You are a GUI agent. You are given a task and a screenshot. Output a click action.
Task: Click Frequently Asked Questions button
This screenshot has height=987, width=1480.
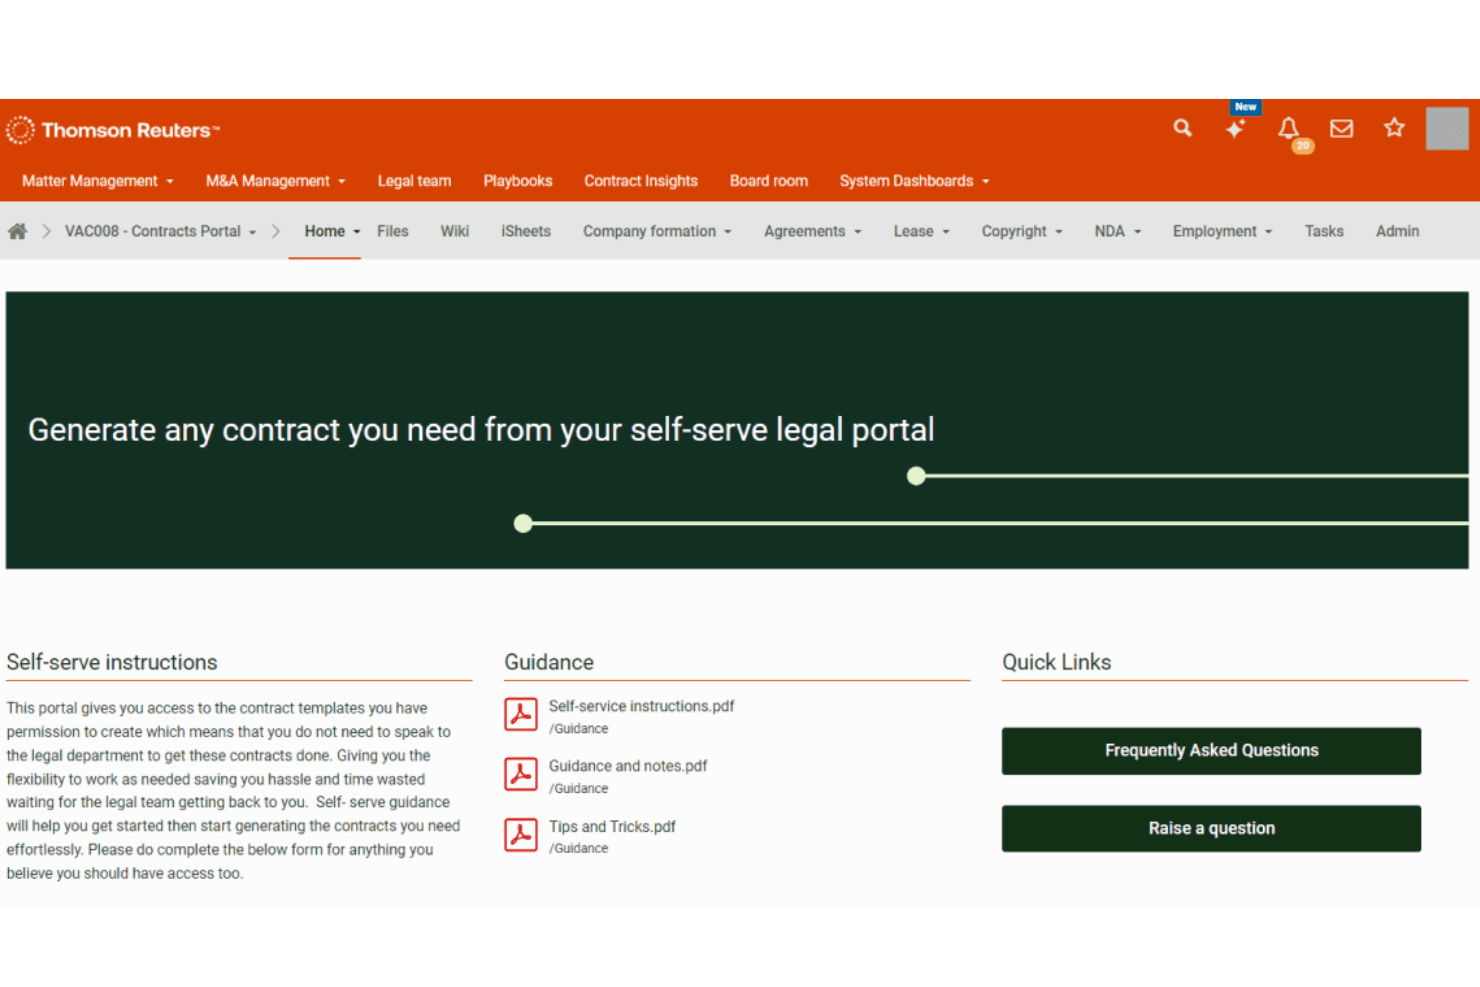[x=1211, y=751]
